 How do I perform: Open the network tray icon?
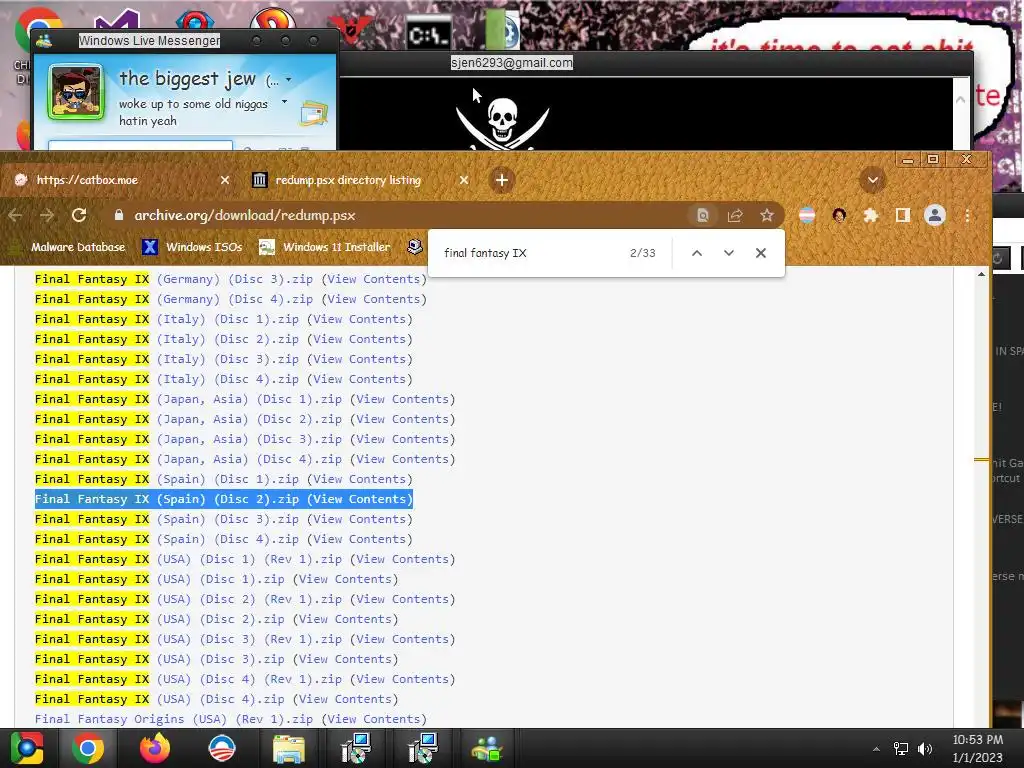coord(901,748)
